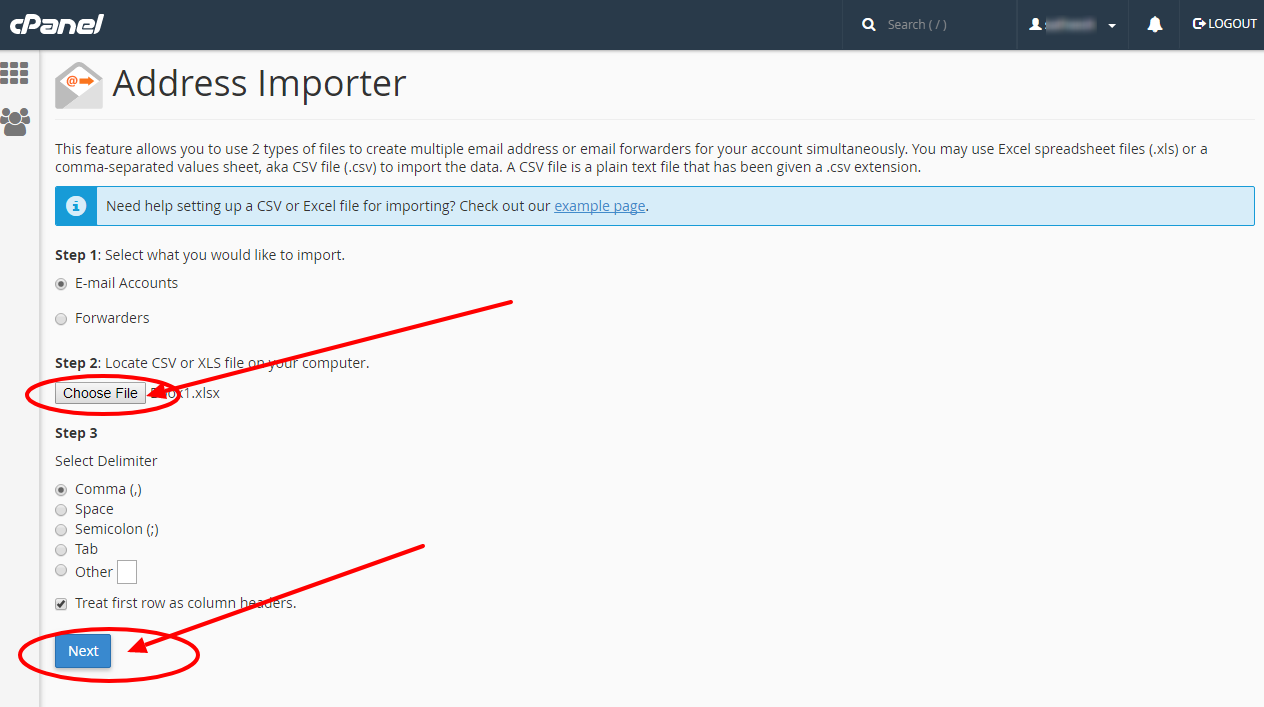Click the Next button
The width and height of the screenshot is (1264, 707).
click(83, 651)
